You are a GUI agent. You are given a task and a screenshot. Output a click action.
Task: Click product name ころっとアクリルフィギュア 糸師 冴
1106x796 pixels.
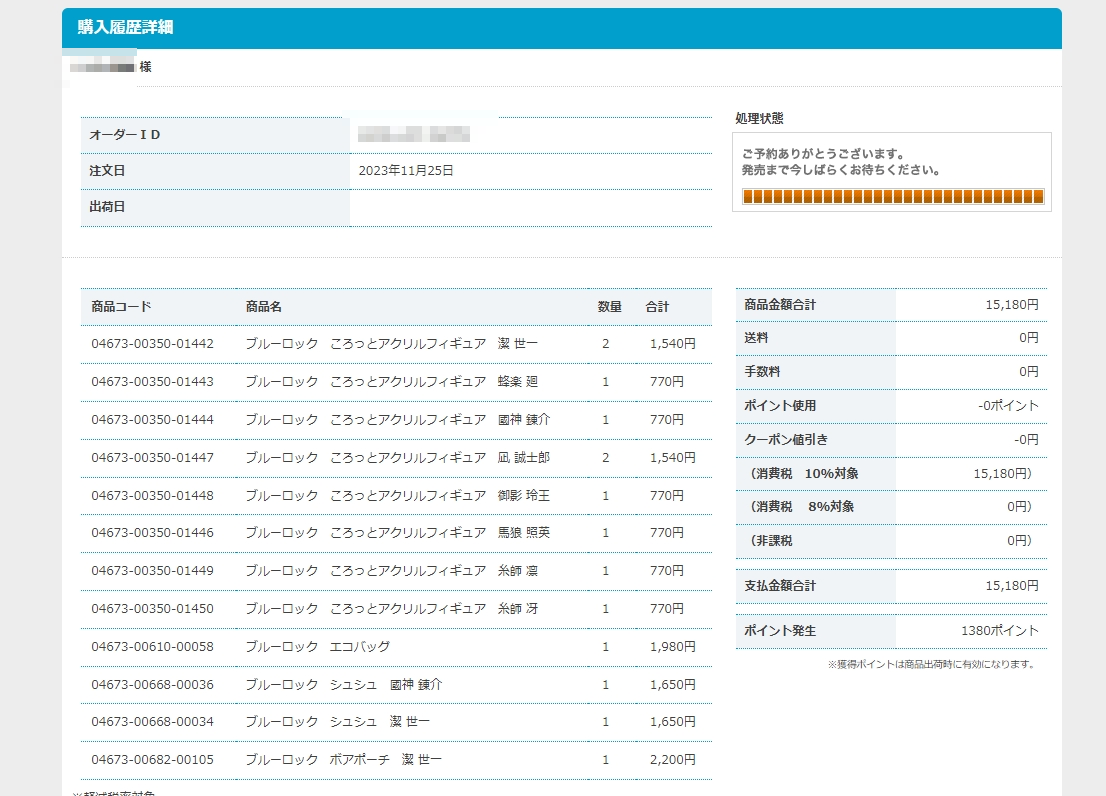click(x=434, y=608)
